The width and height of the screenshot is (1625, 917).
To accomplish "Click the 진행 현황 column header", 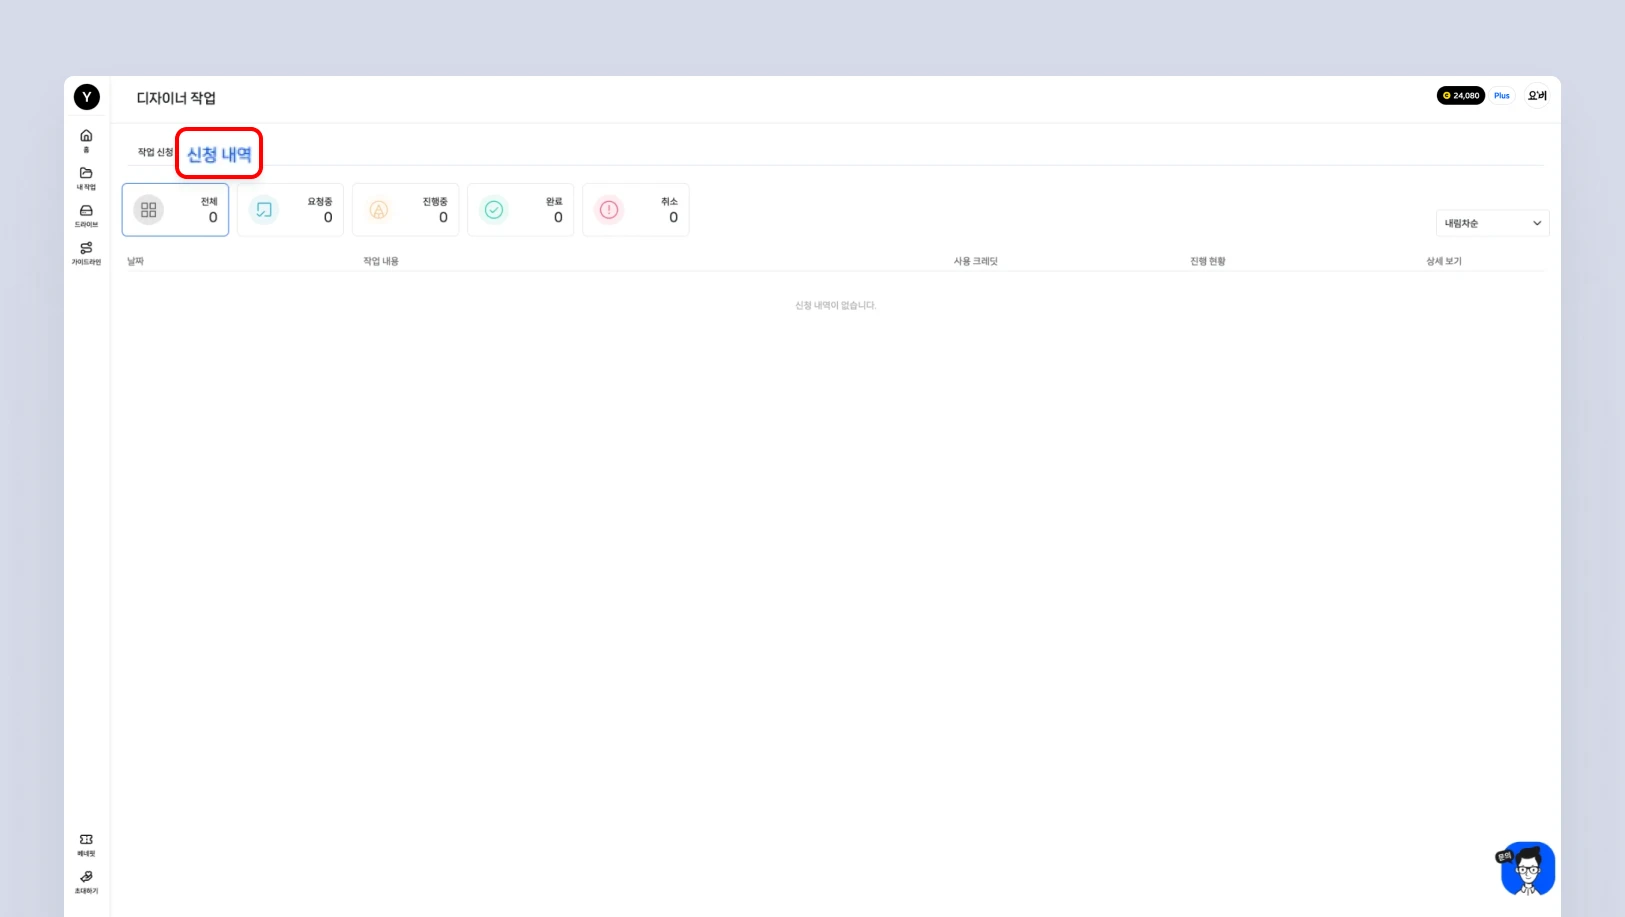I will point(1207,261).
